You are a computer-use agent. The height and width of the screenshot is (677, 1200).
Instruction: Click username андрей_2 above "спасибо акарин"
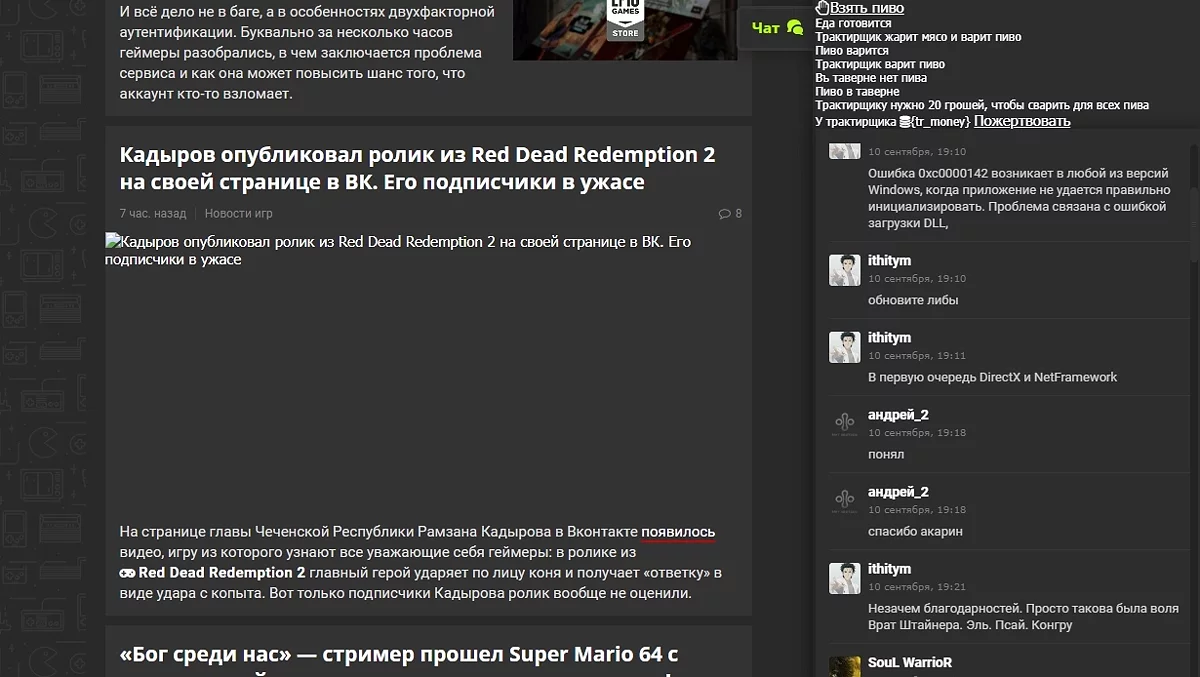(x=898, y=492)
